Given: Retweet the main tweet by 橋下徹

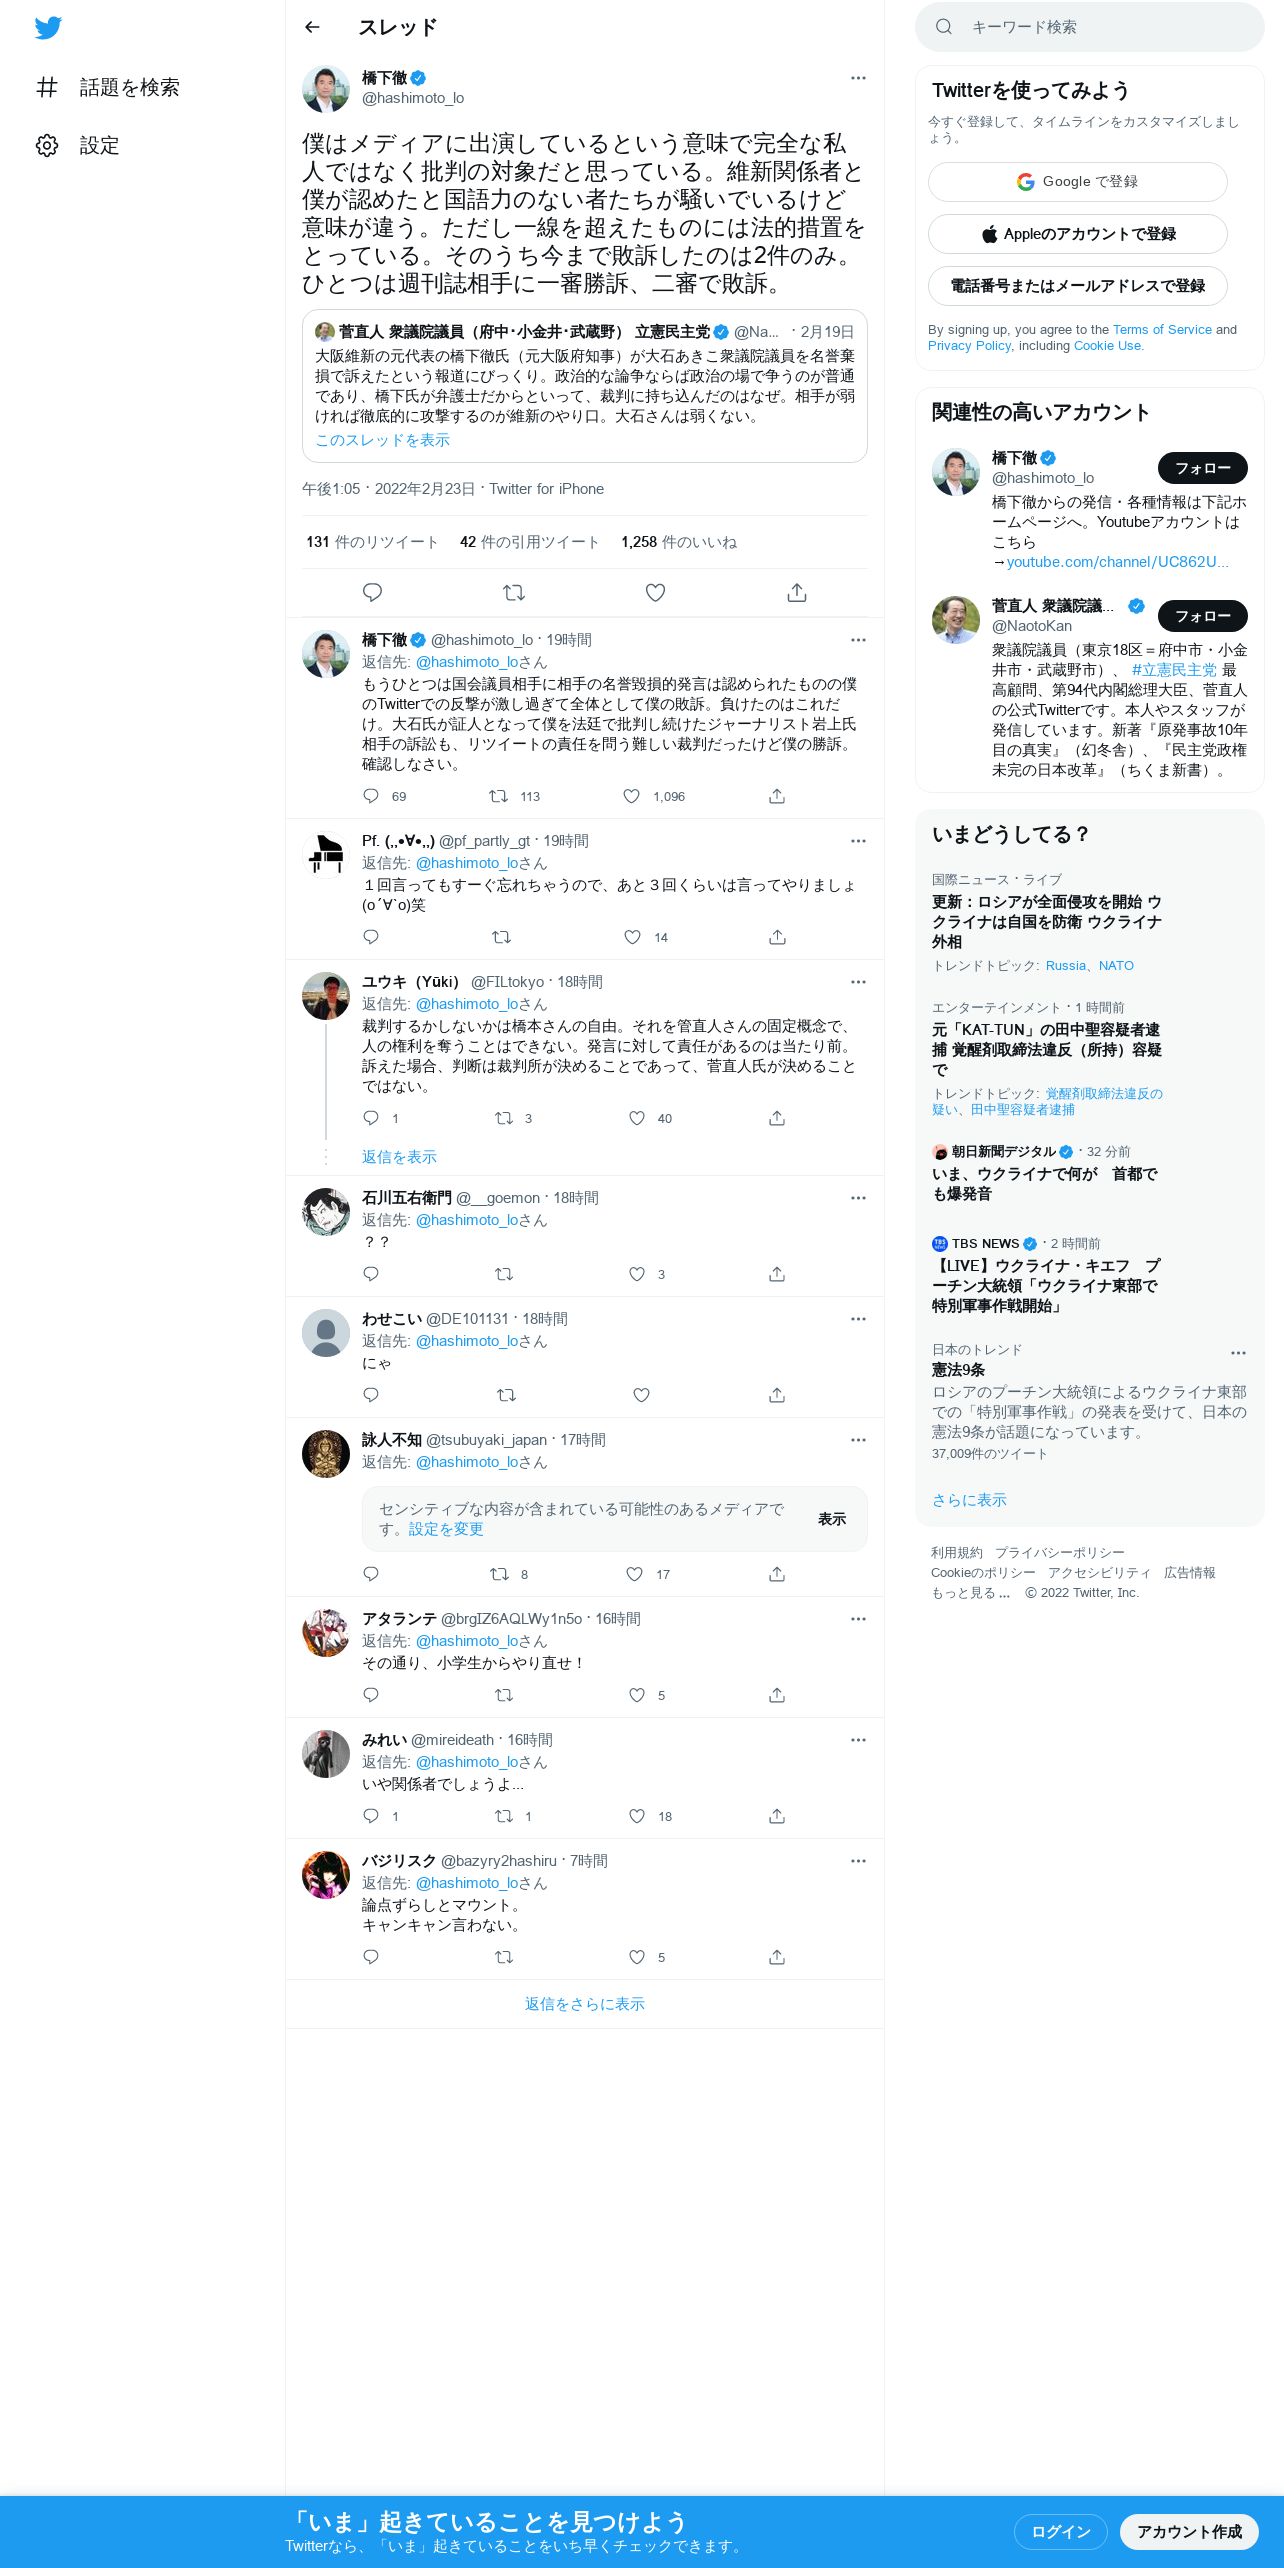Looking at the screenshot, I should pyautogui.click(x=514, y=593).
